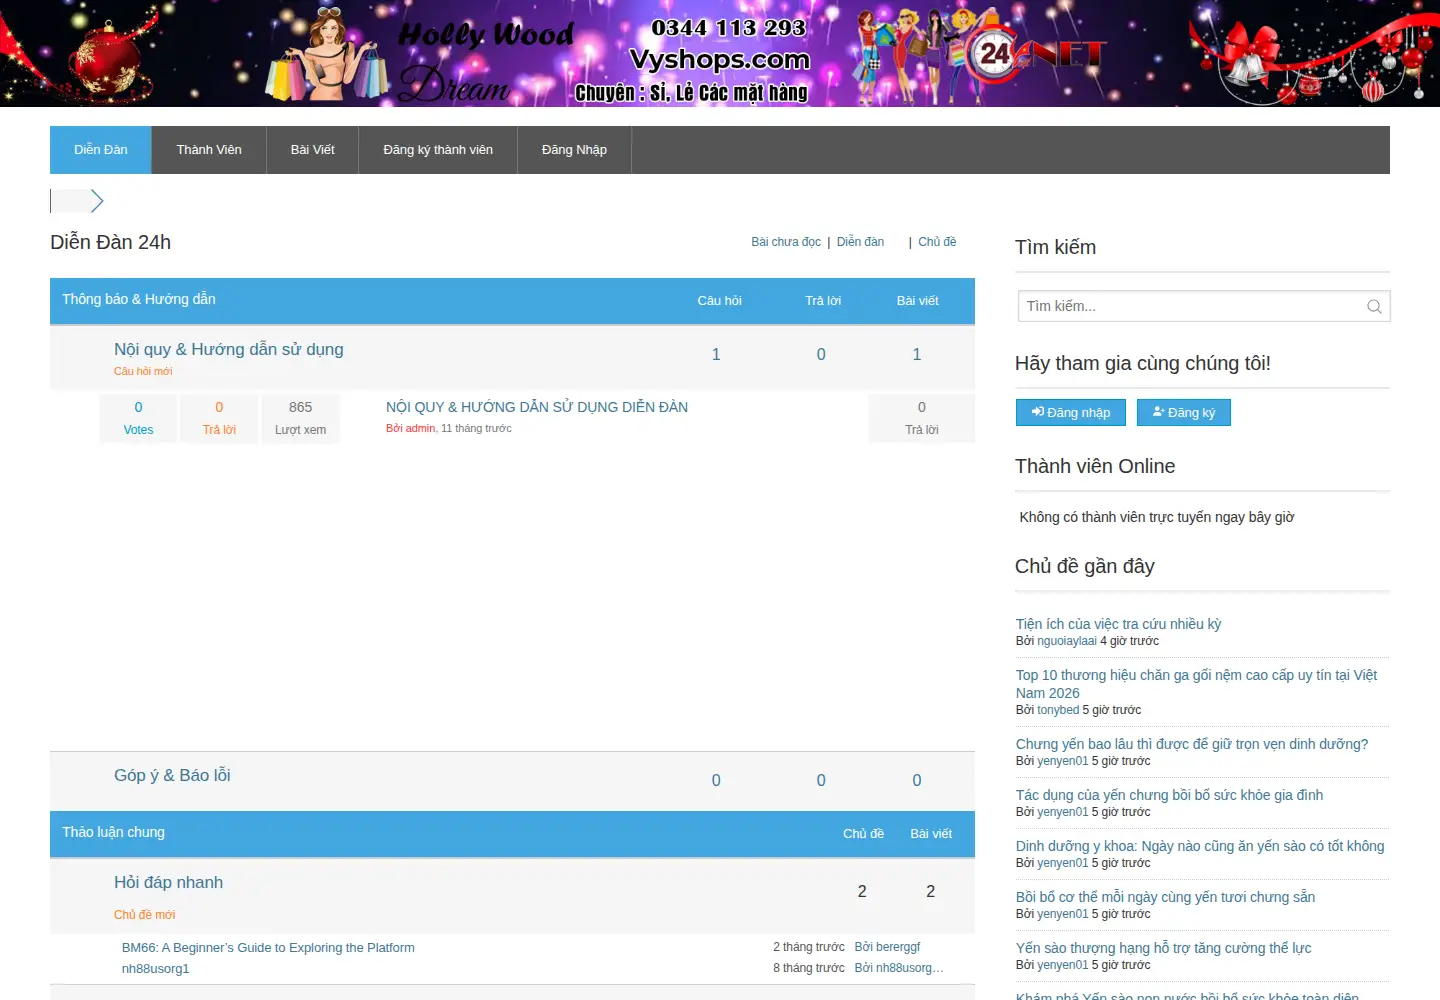Select Đăng Nhập in the navigation bar
This screenshot has width=1440, height=1000.
point(574,150)
